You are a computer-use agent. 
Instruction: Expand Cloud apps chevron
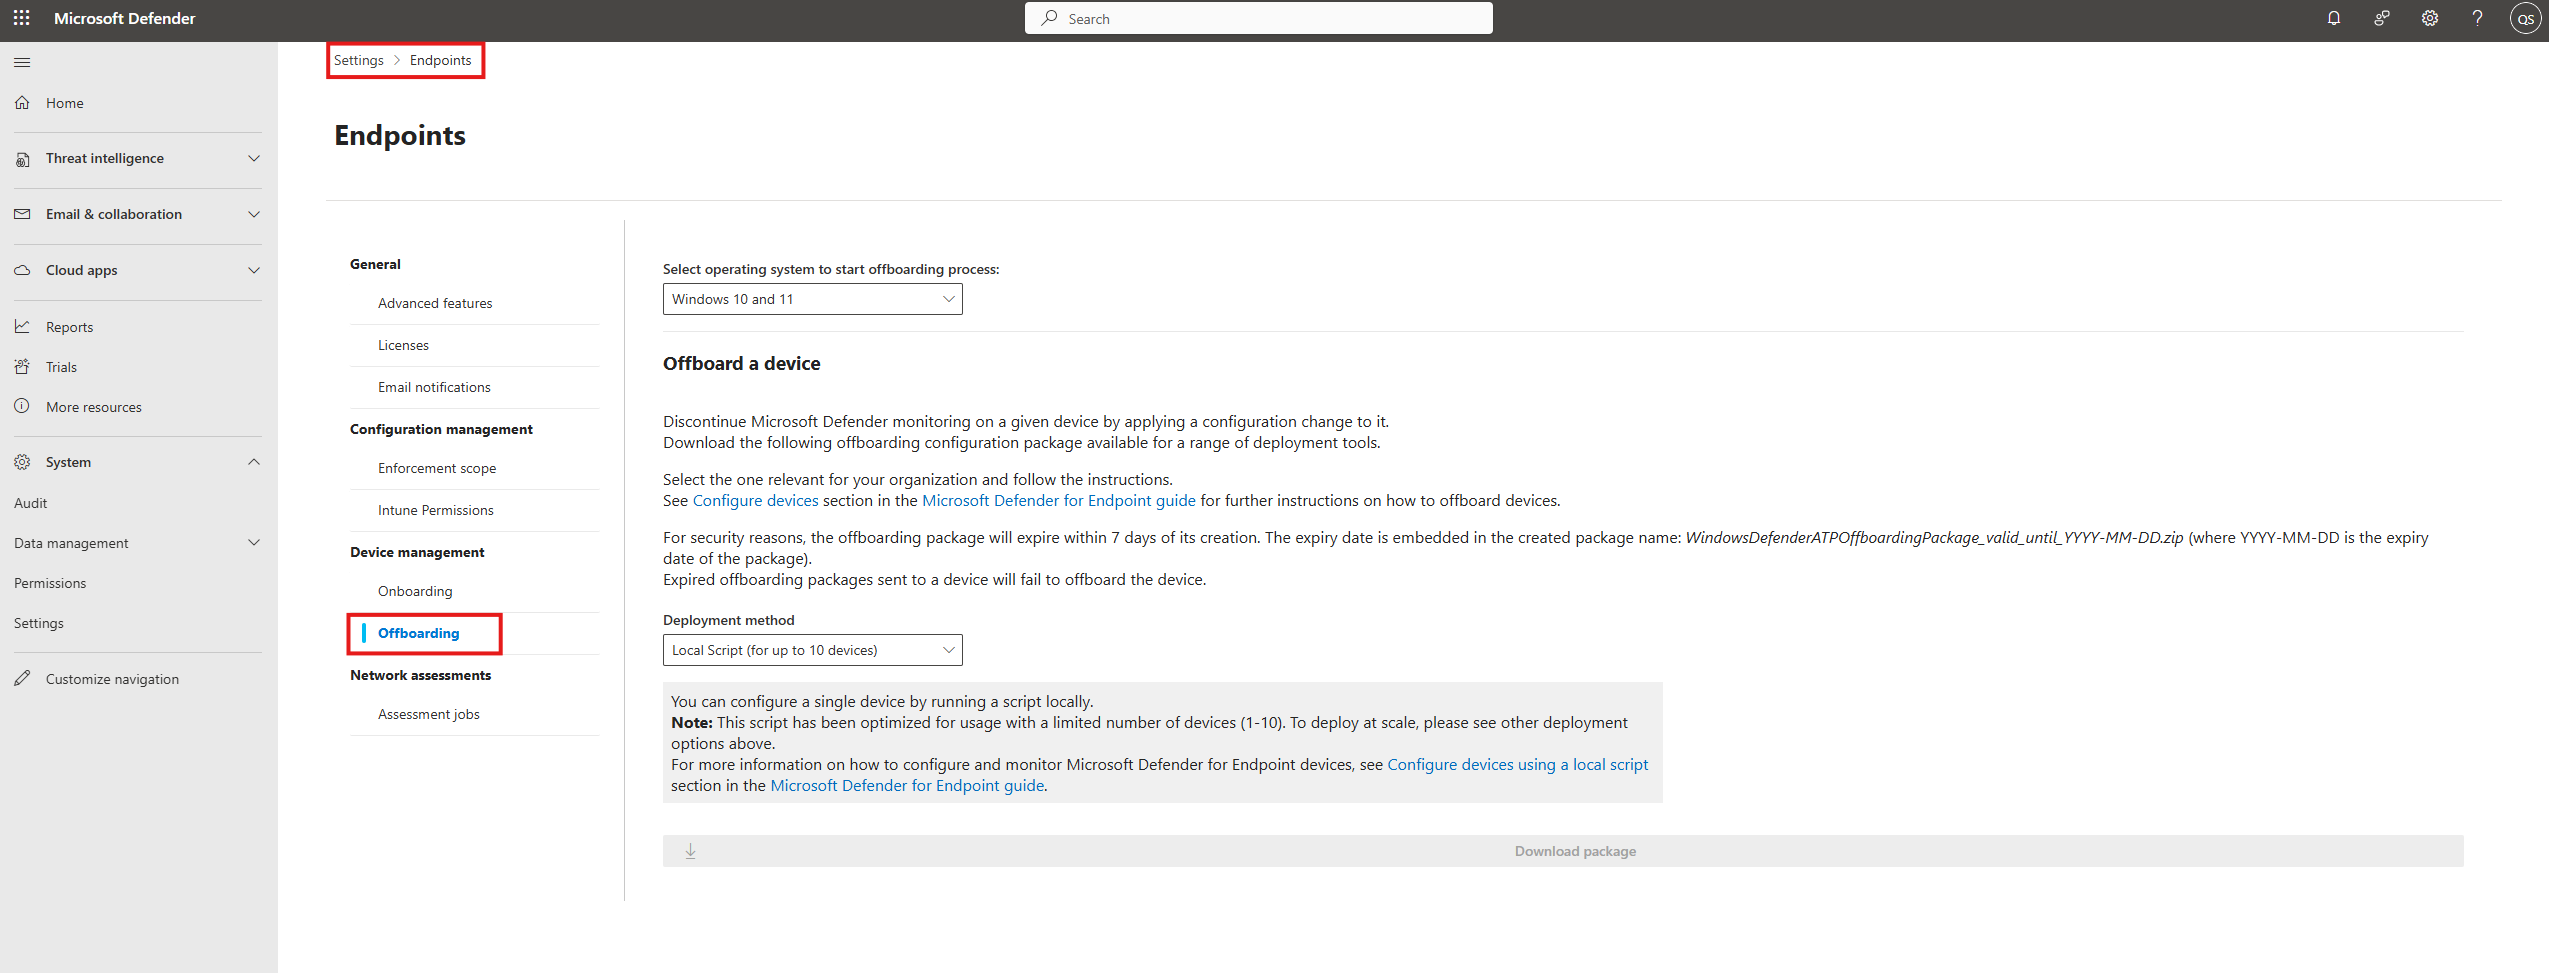point(254,270)
